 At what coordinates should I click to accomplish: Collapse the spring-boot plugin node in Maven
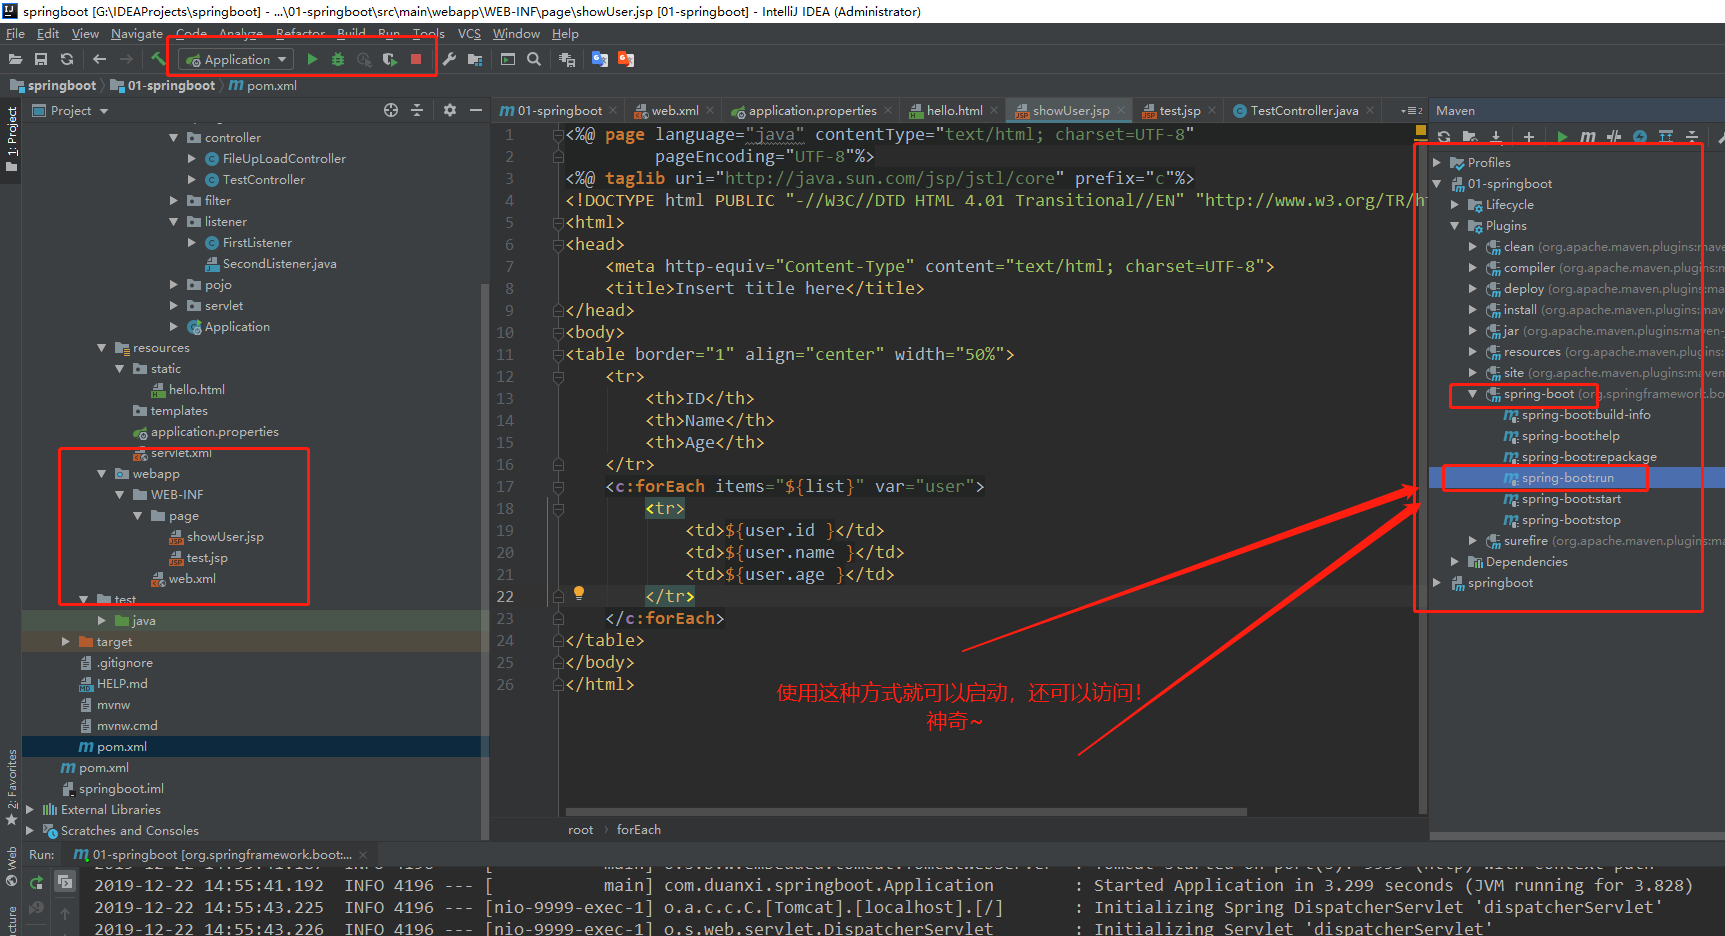[1473, 394]
